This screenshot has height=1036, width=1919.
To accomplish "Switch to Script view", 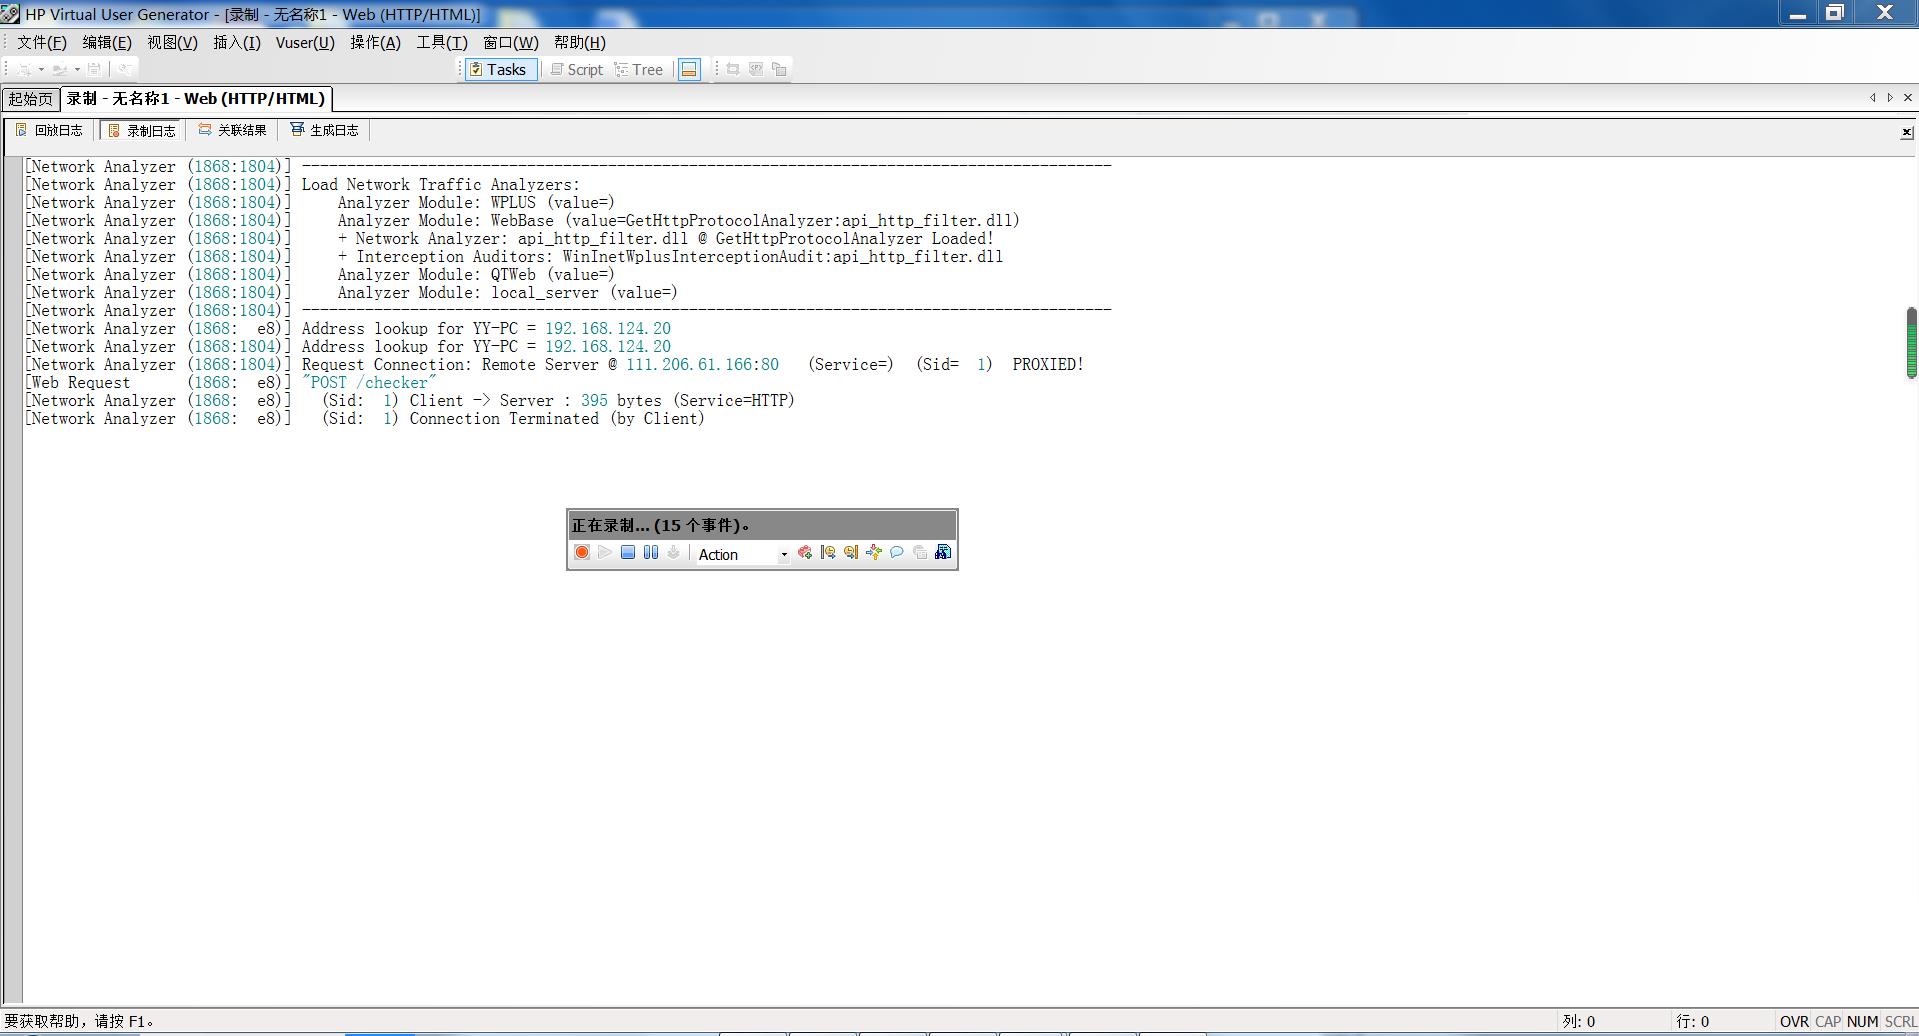I will coord(577,69).
